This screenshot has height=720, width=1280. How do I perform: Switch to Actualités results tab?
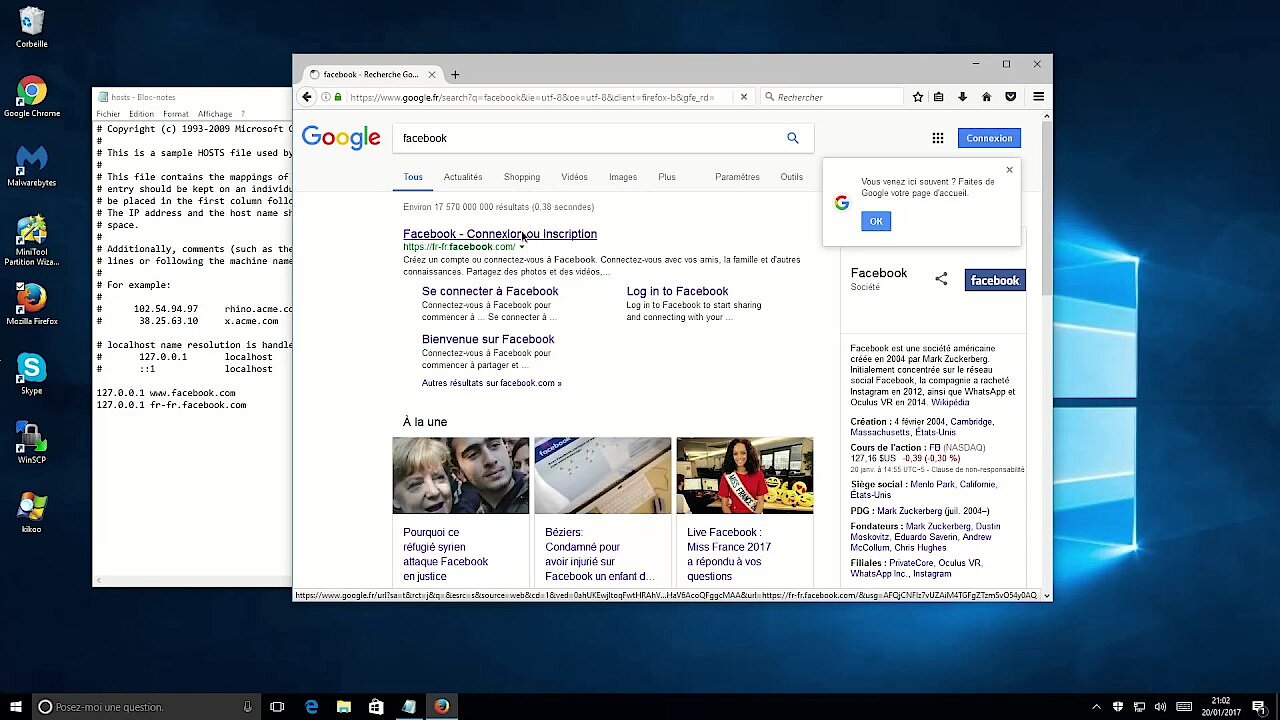click(463, 177)
